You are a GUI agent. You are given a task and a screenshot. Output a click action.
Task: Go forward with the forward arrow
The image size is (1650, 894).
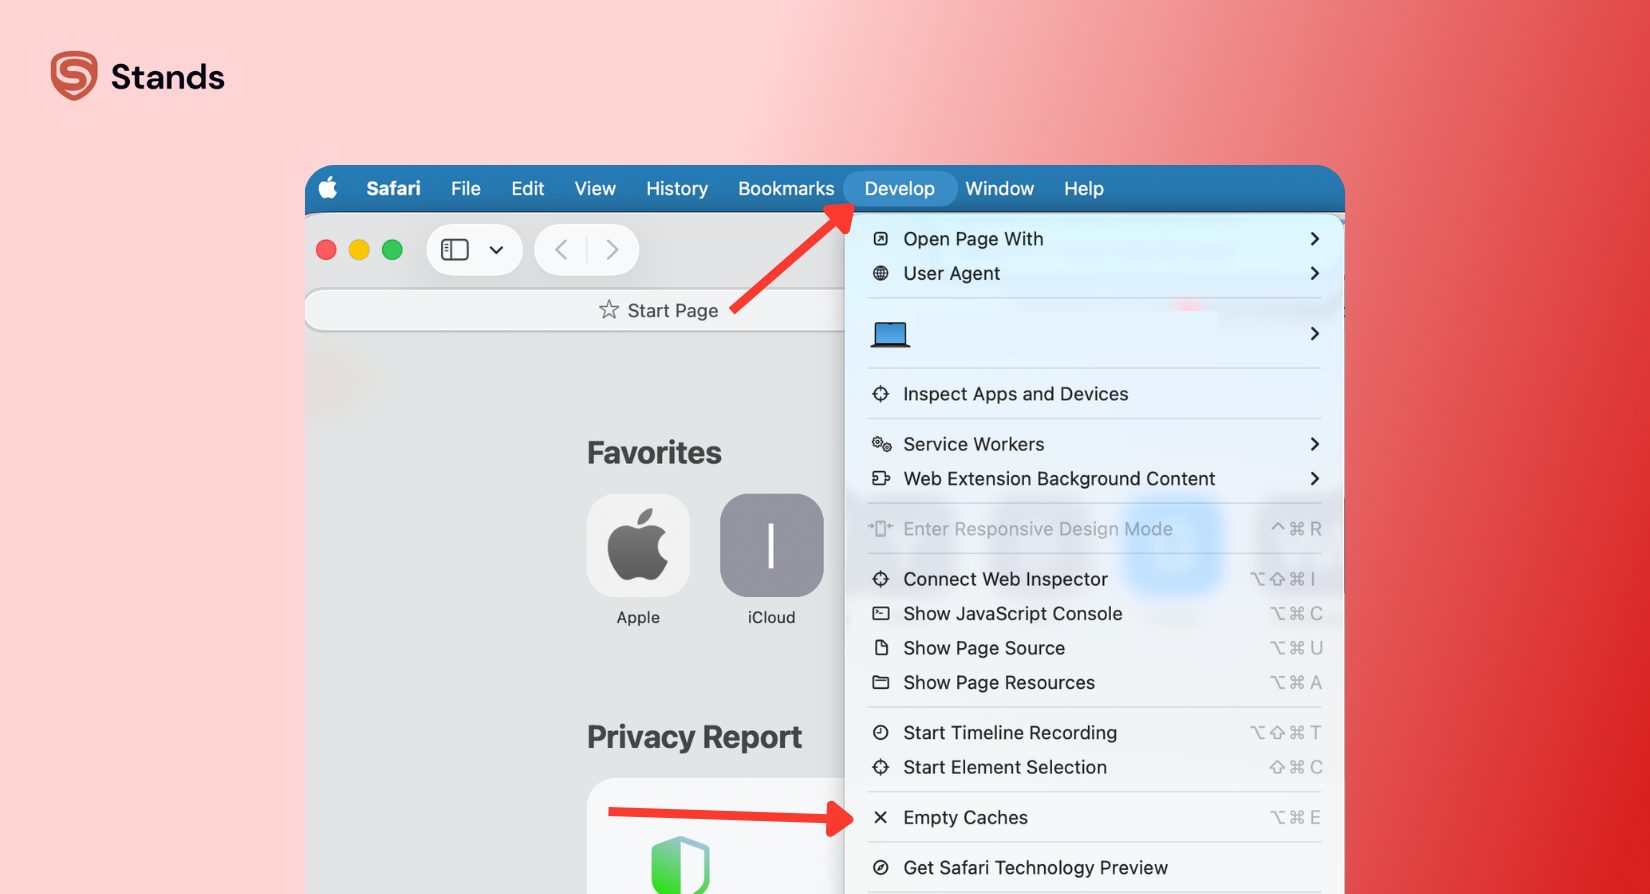click(612, 250)
